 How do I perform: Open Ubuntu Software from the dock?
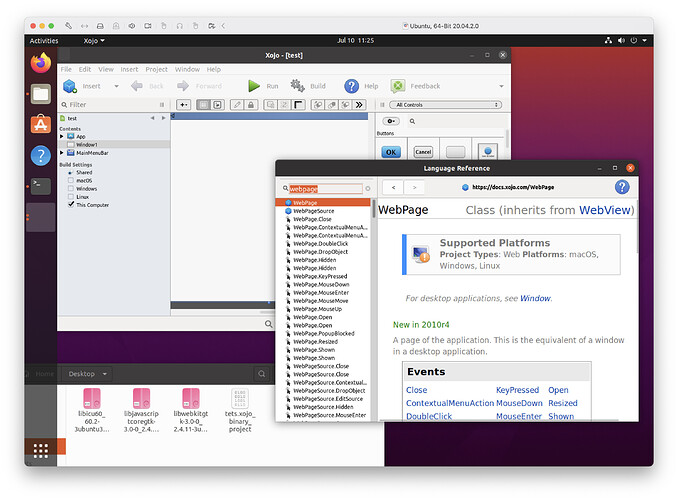pos(41,125)
